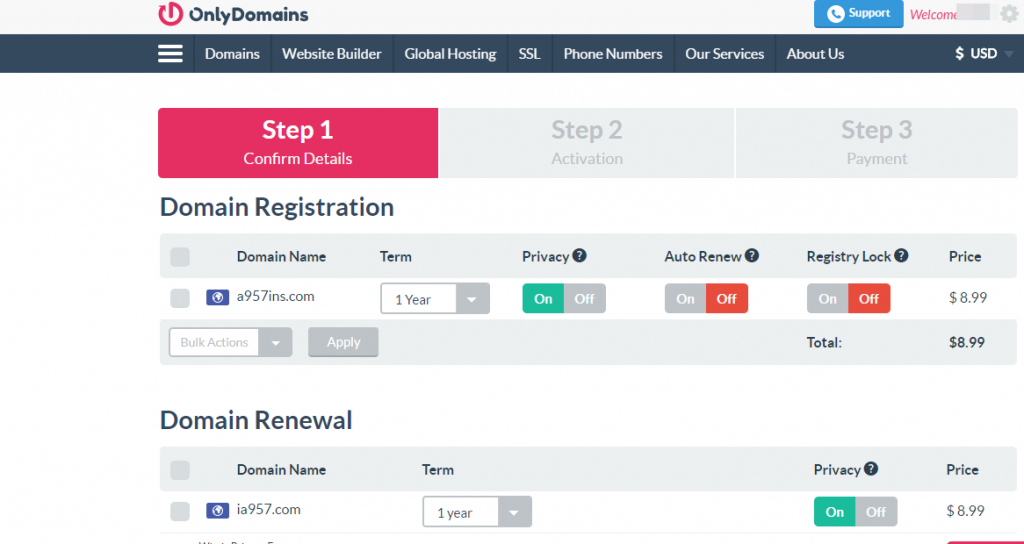Click the globe icon beside ia957.com
Screen dimensions: 1024x544
pos(217,510)
